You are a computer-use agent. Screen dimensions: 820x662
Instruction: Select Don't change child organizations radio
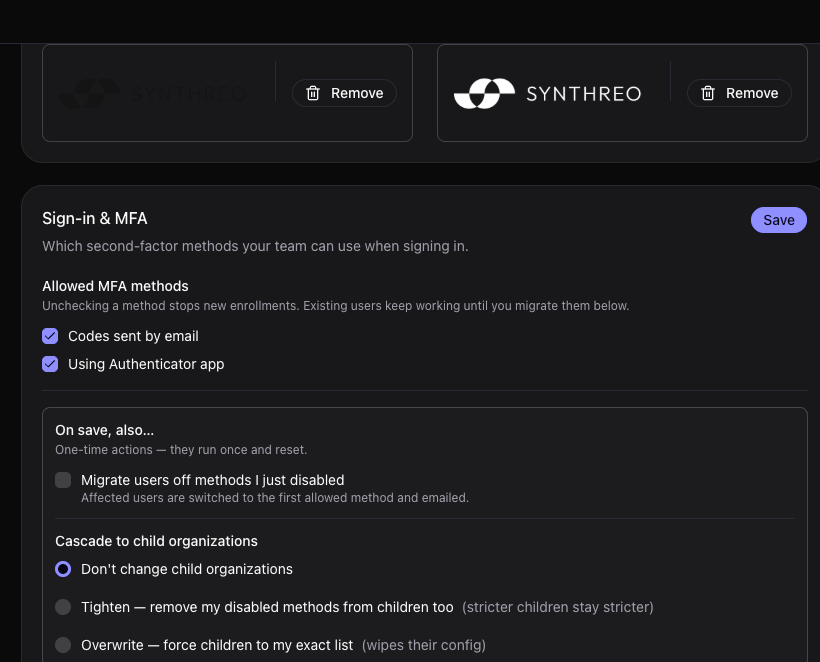(x=63, y=569)
